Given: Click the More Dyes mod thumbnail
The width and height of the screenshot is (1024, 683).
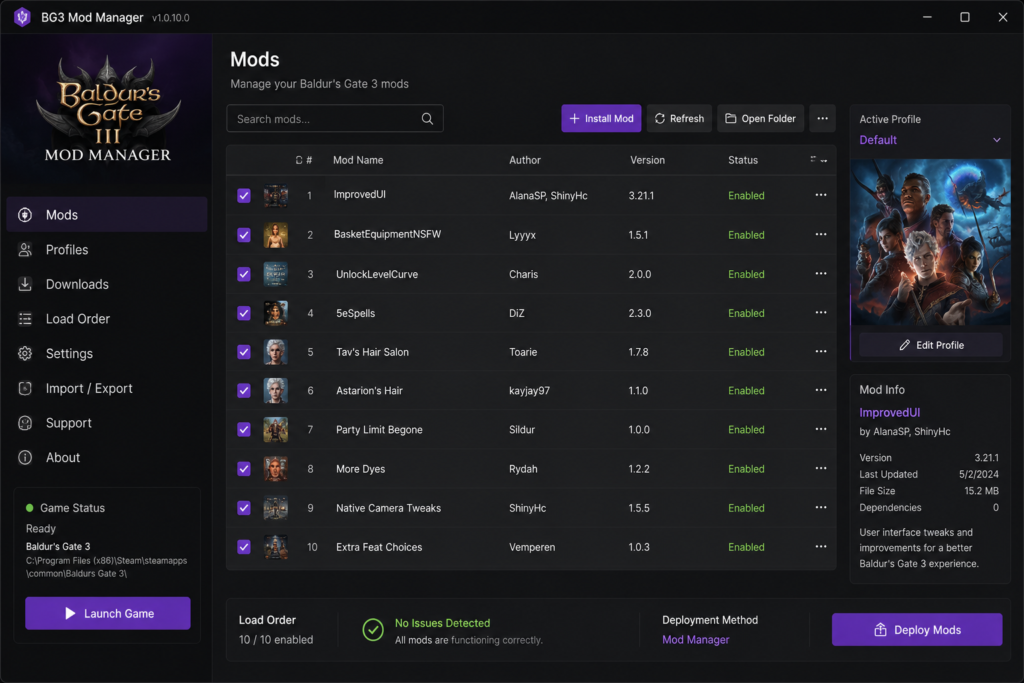Looking at the screenshot, I should [276, 469].
